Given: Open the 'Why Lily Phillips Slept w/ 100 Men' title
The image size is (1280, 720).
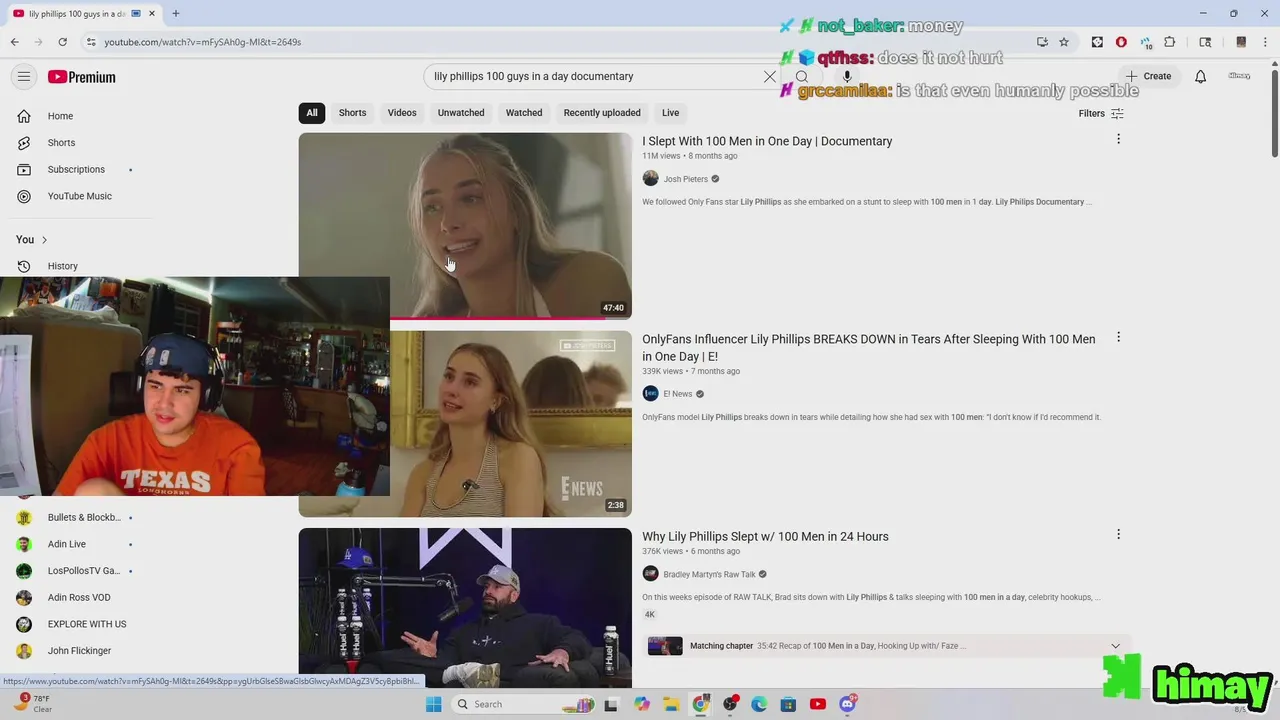Looking at the screenshot, I should point(765,537).
